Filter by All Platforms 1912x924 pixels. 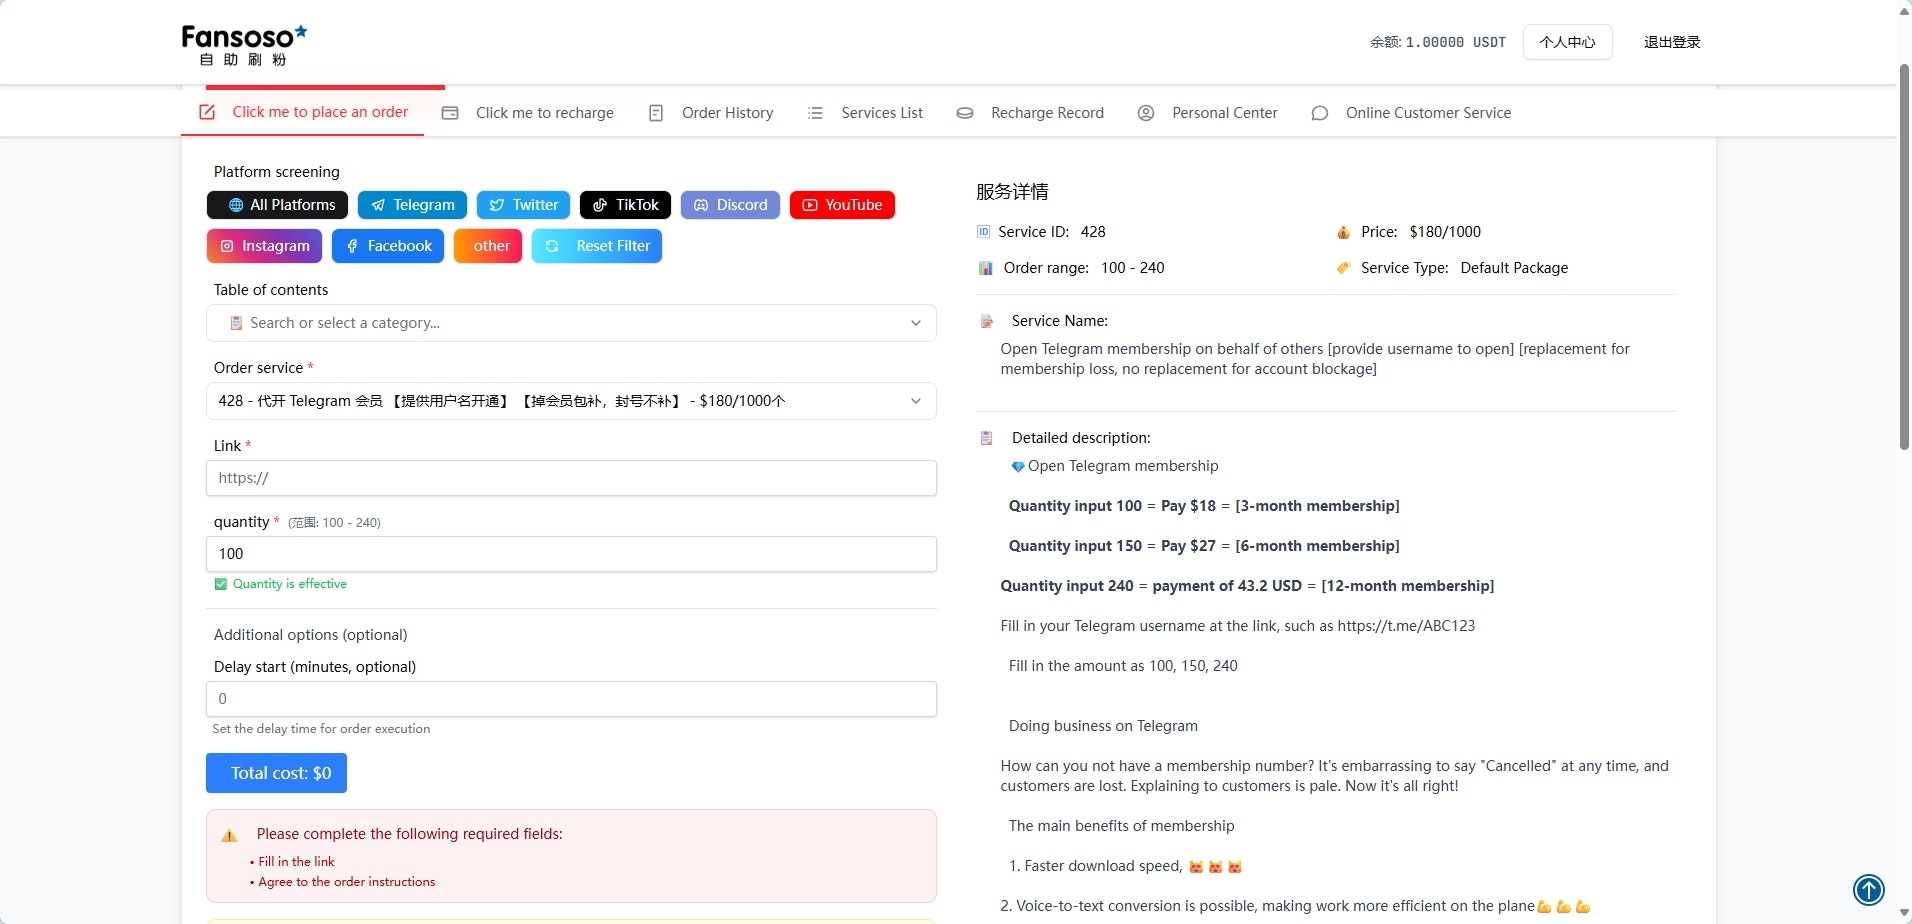point(277,205)
